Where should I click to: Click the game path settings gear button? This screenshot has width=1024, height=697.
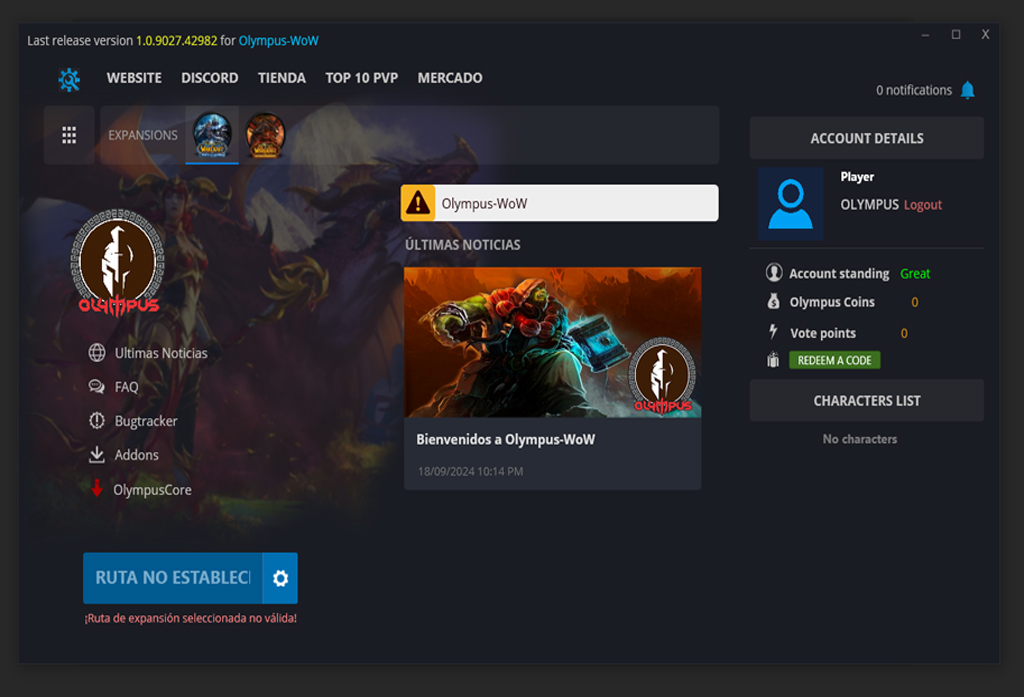click(x=280, y=578)
